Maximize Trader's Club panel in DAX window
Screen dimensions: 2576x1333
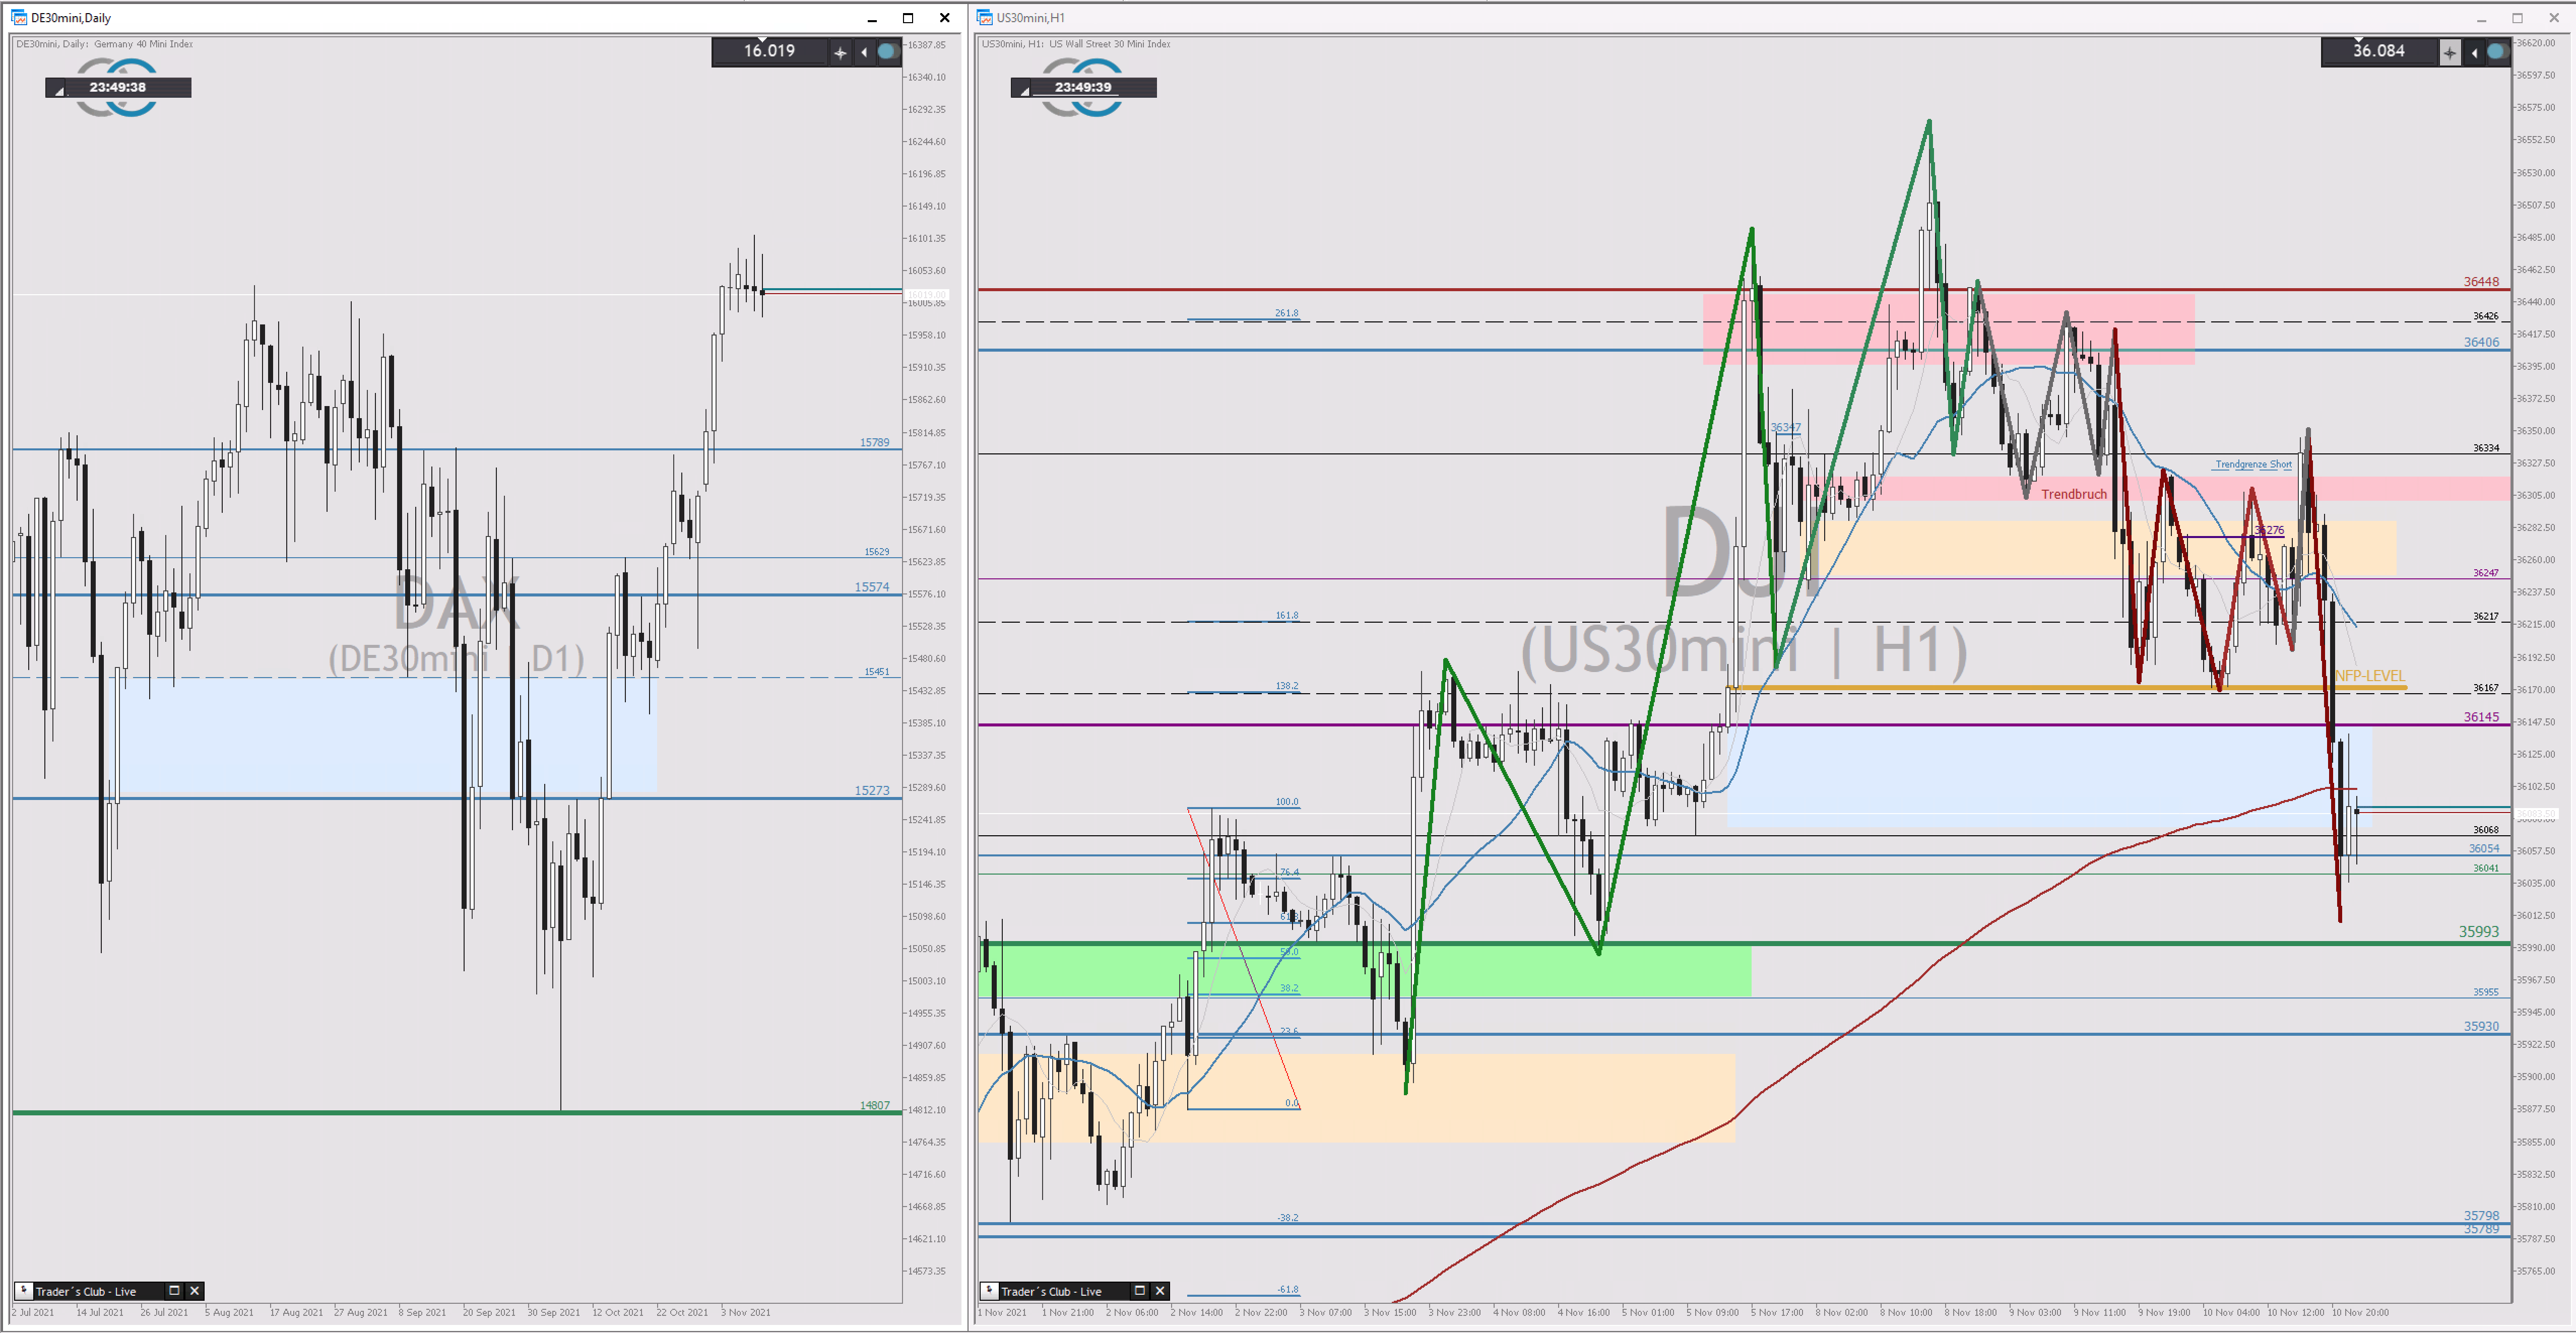pos(174,1291)
